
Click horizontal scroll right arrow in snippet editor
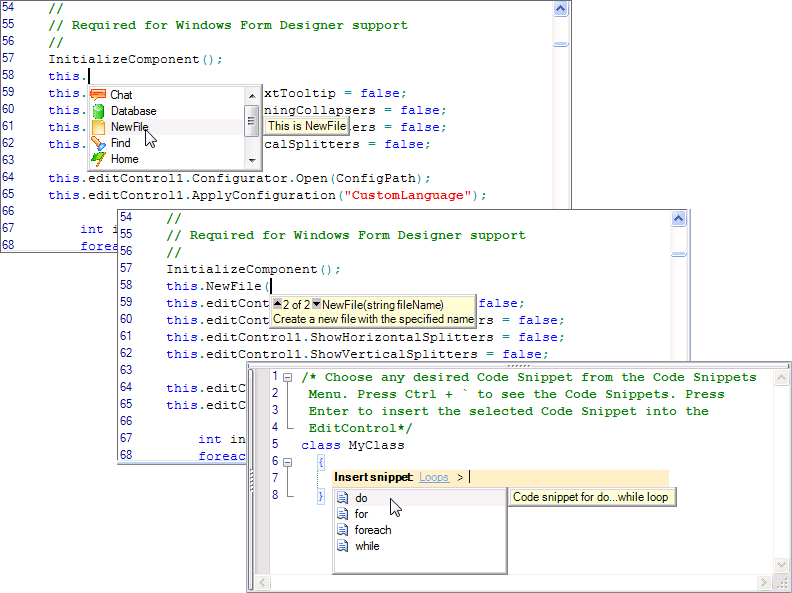click(764, 583)
